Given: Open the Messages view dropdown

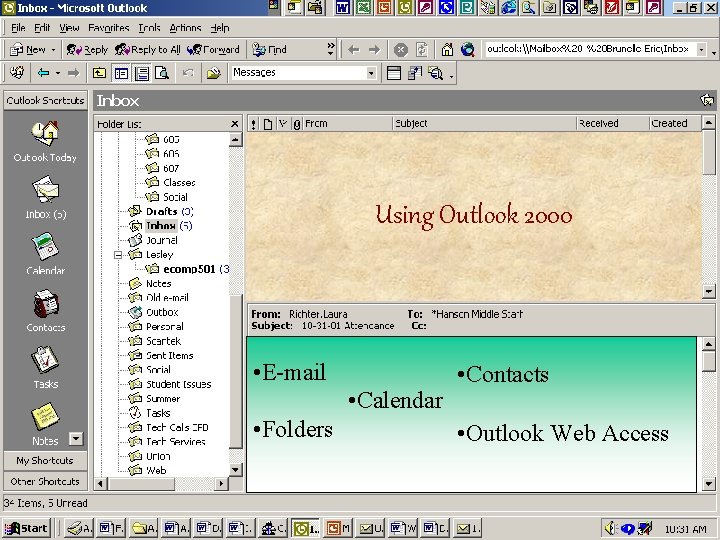Looking at the screenshot, I should tap(371, 73).
